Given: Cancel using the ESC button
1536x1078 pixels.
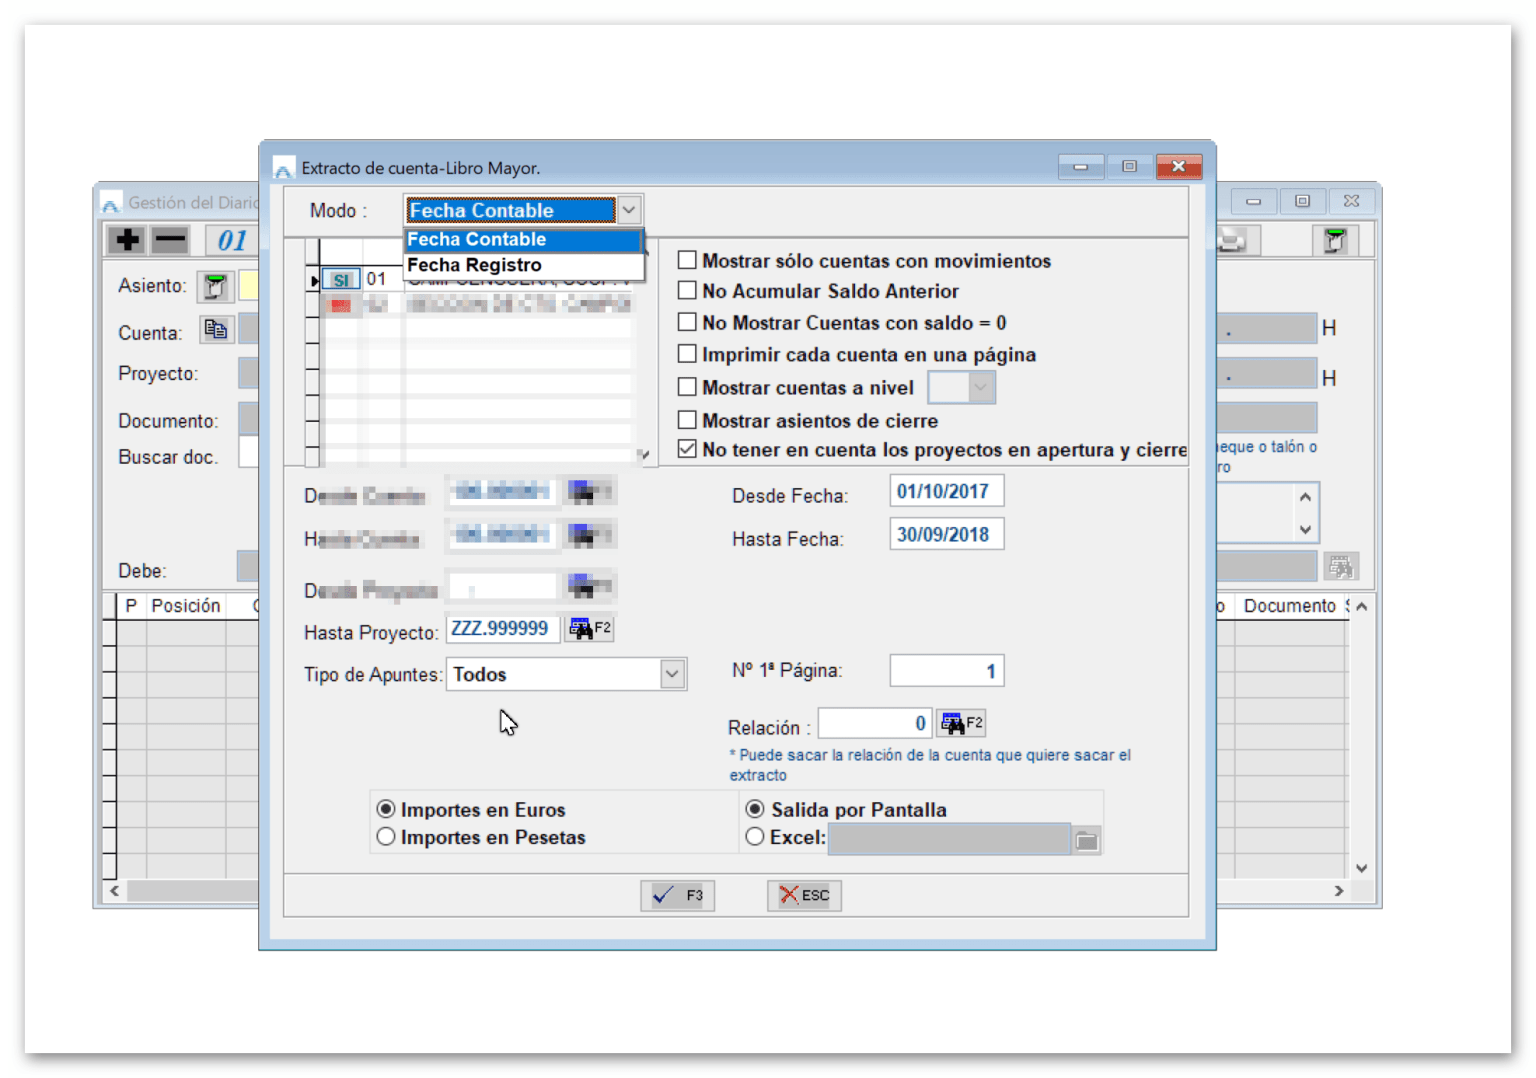Looking at the screenshot, I should [804, 896].
